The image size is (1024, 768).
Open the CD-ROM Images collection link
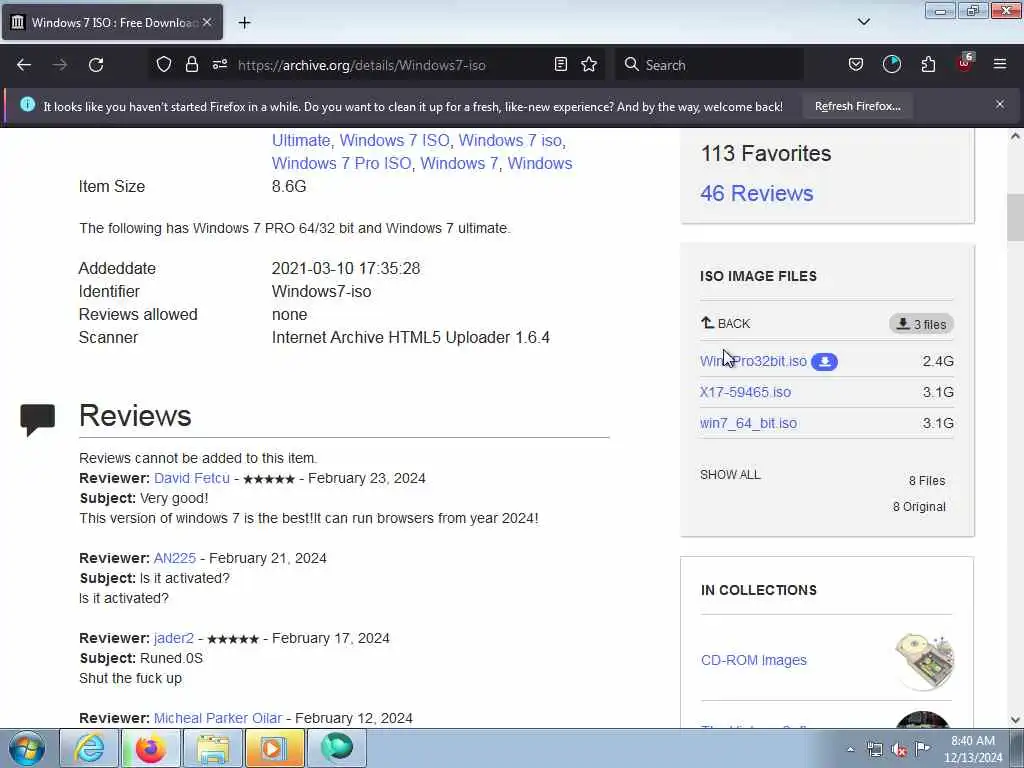point(754,660)
